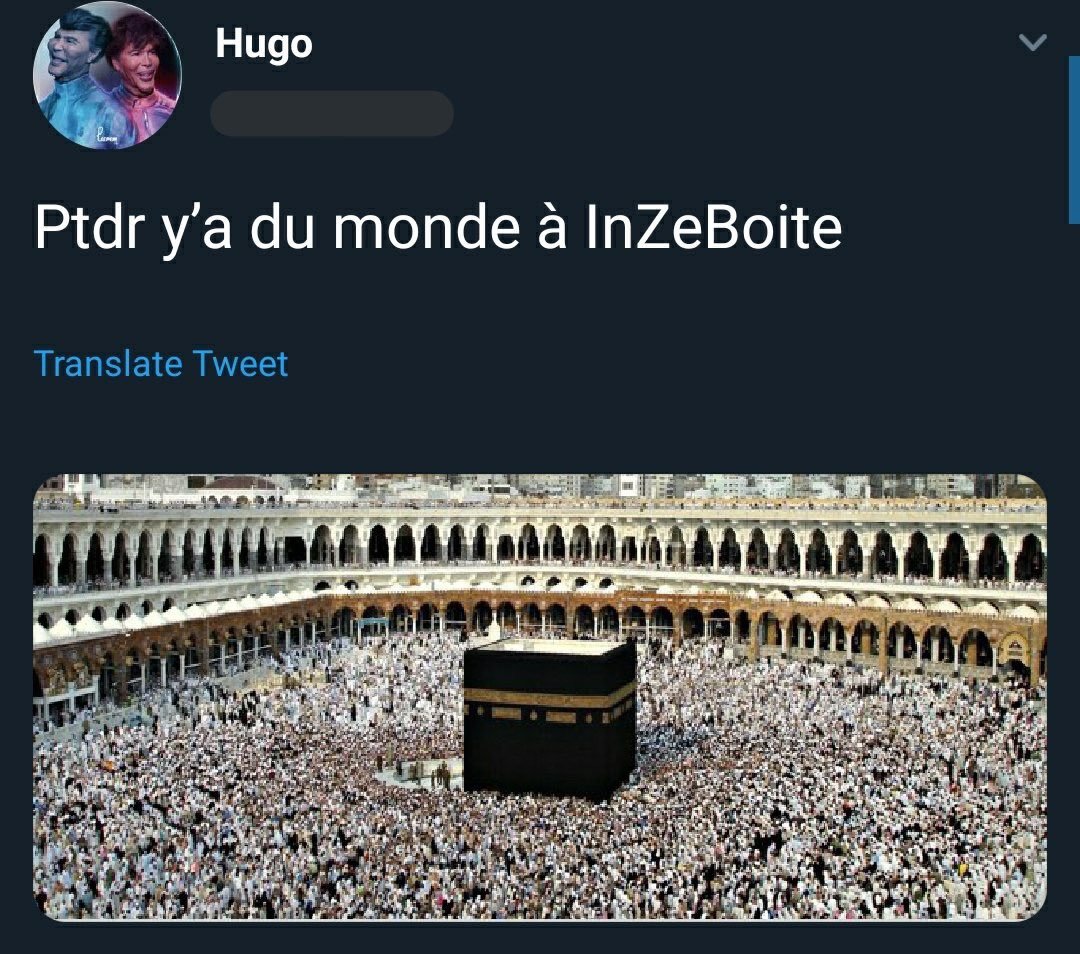Click the signature mark on avatar image
1080x954 pixels.
(x=107, y=138)
